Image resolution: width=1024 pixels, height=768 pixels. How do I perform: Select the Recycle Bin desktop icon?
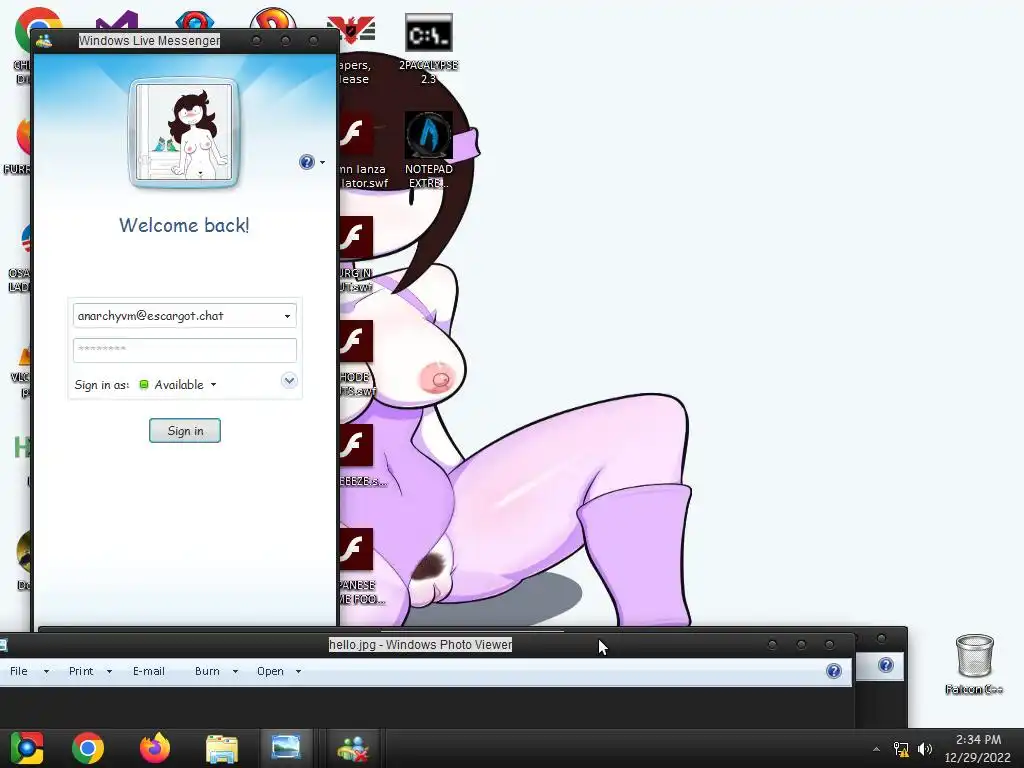974,664
